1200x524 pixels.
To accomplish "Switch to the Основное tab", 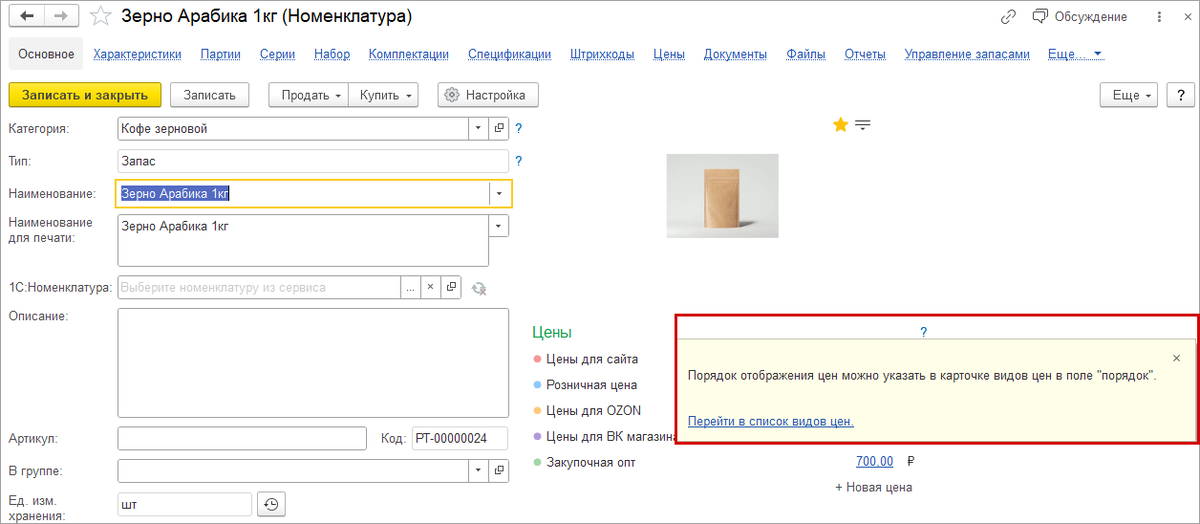I will point(46,54).
